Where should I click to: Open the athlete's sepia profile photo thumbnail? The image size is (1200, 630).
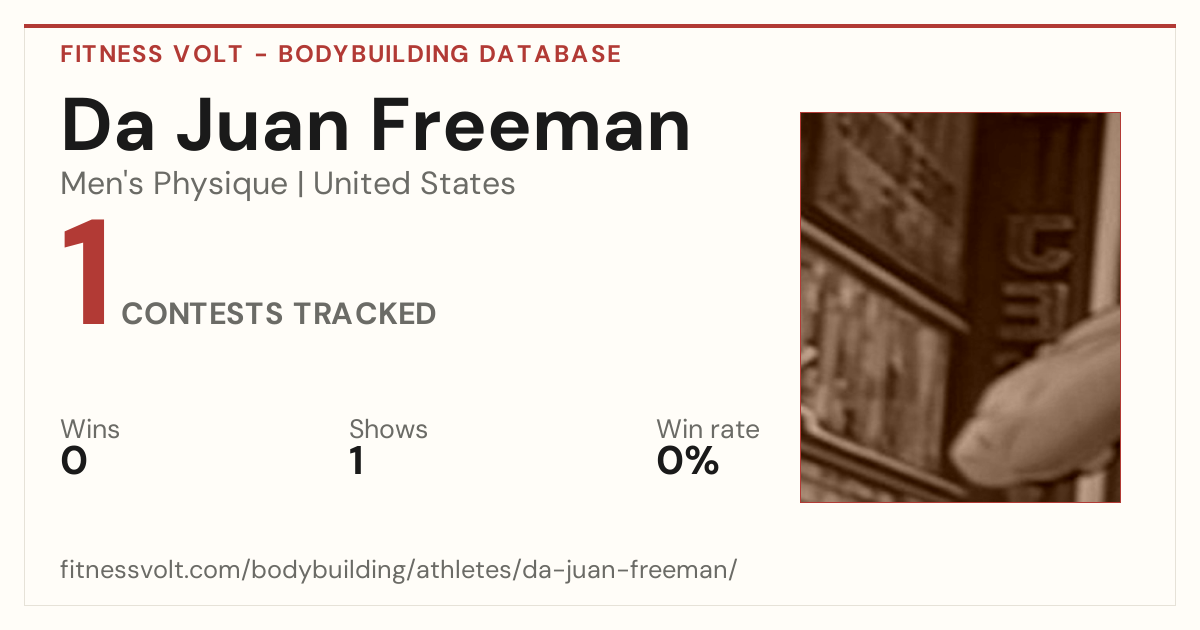tap(960, 307)
